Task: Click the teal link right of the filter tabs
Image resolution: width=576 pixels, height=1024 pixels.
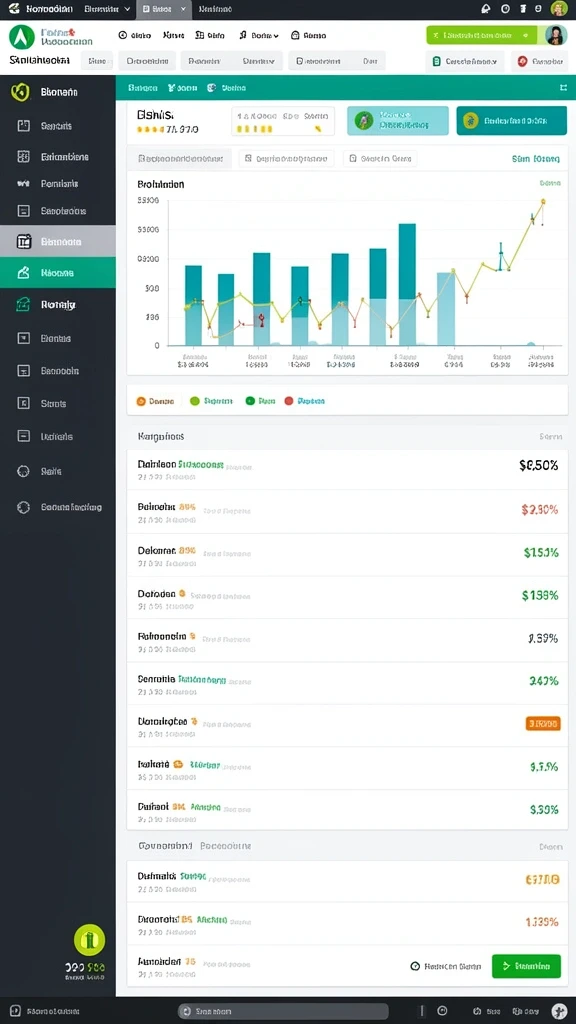Action: tap(536, 158)
